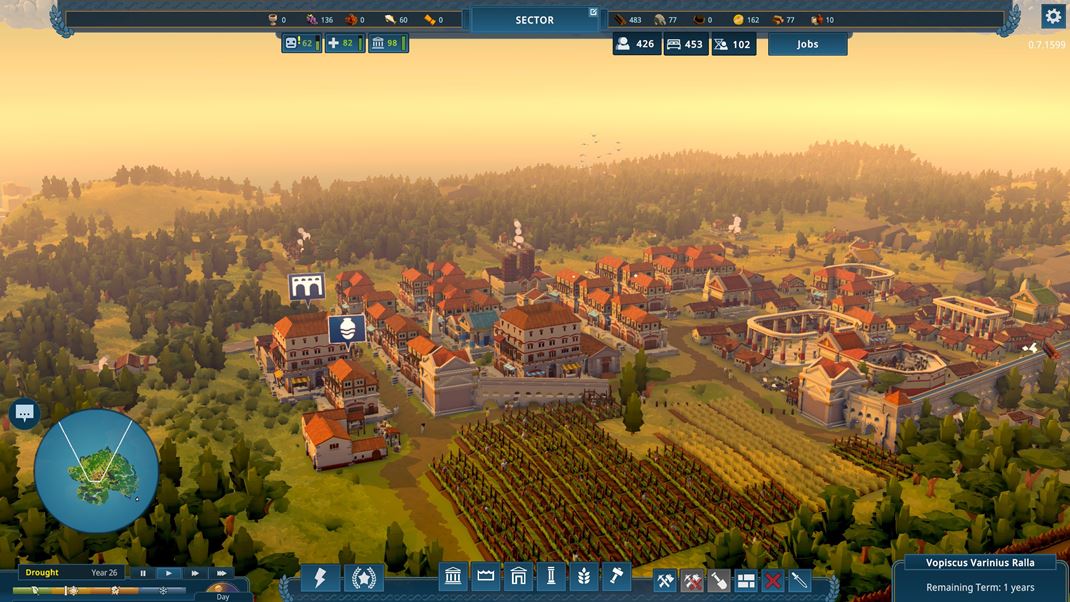Click the red X demolish tool
The image size is (1070, 602).
[772, 580]
